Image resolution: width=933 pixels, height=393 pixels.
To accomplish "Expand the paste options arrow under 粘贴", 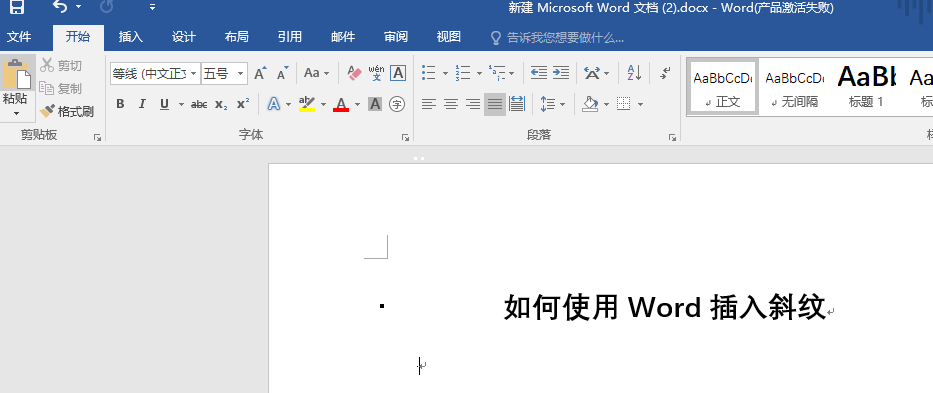I will [x=16, y=113].
